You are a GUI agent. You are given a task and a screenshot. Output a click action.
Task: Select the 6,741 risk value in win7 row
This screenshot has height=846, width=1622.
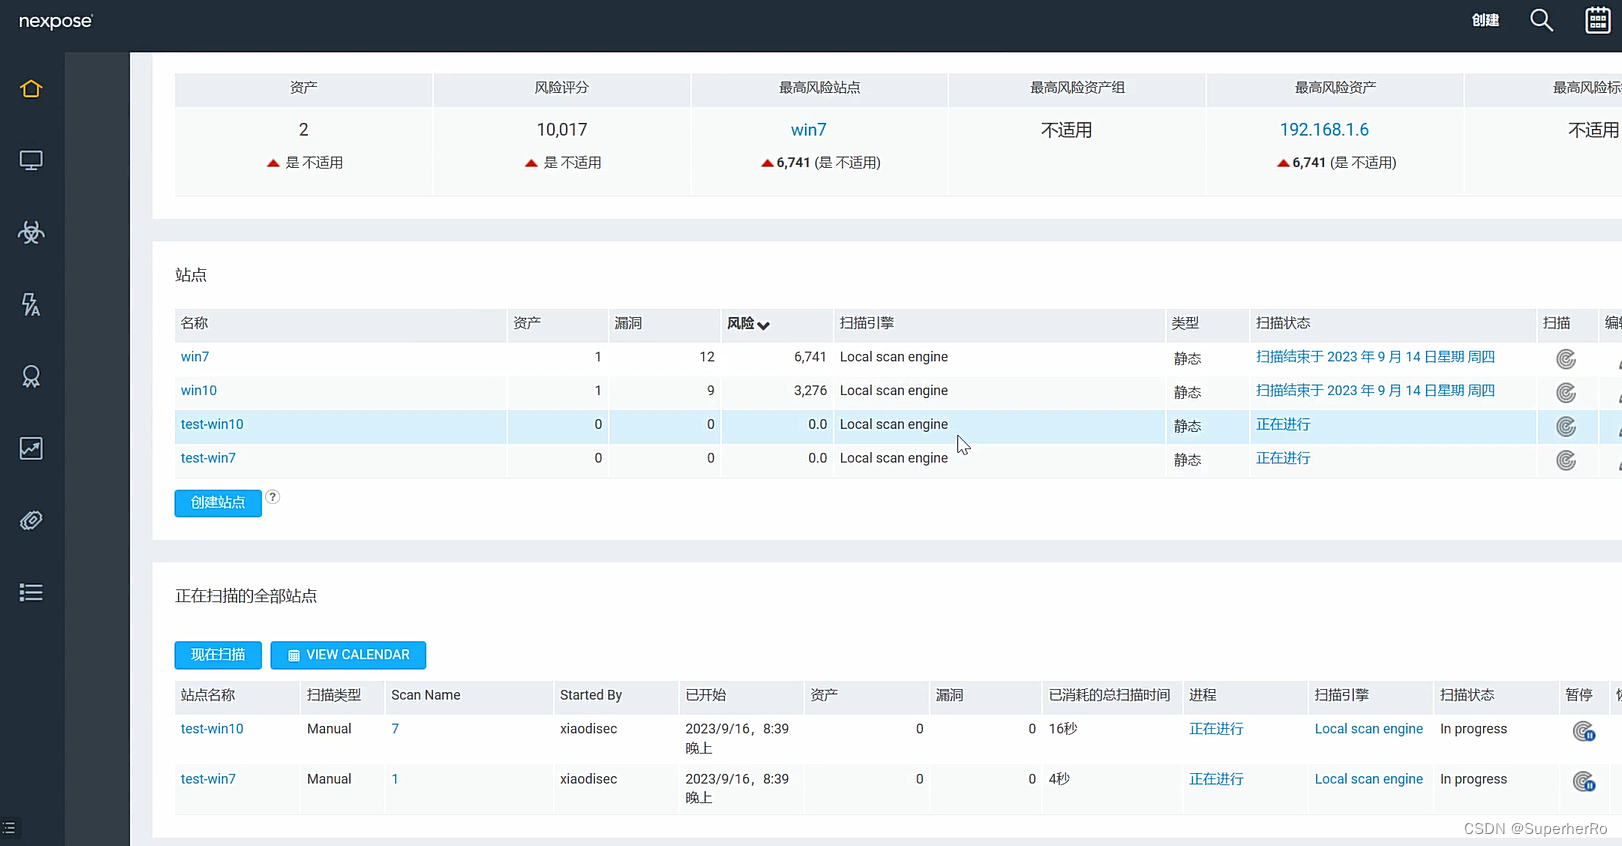[810, 357]
